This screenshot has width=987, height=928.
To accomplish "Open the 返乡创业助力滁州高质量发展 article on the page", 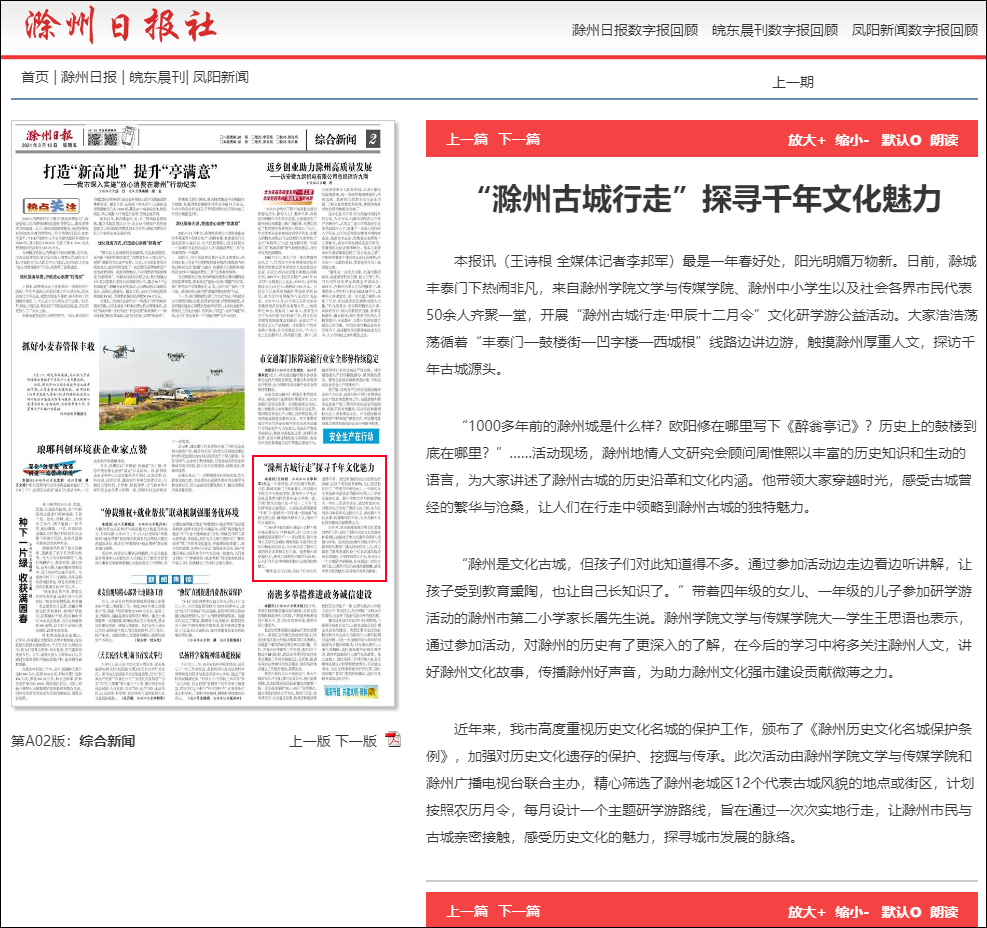I will [x=319, y=167].
